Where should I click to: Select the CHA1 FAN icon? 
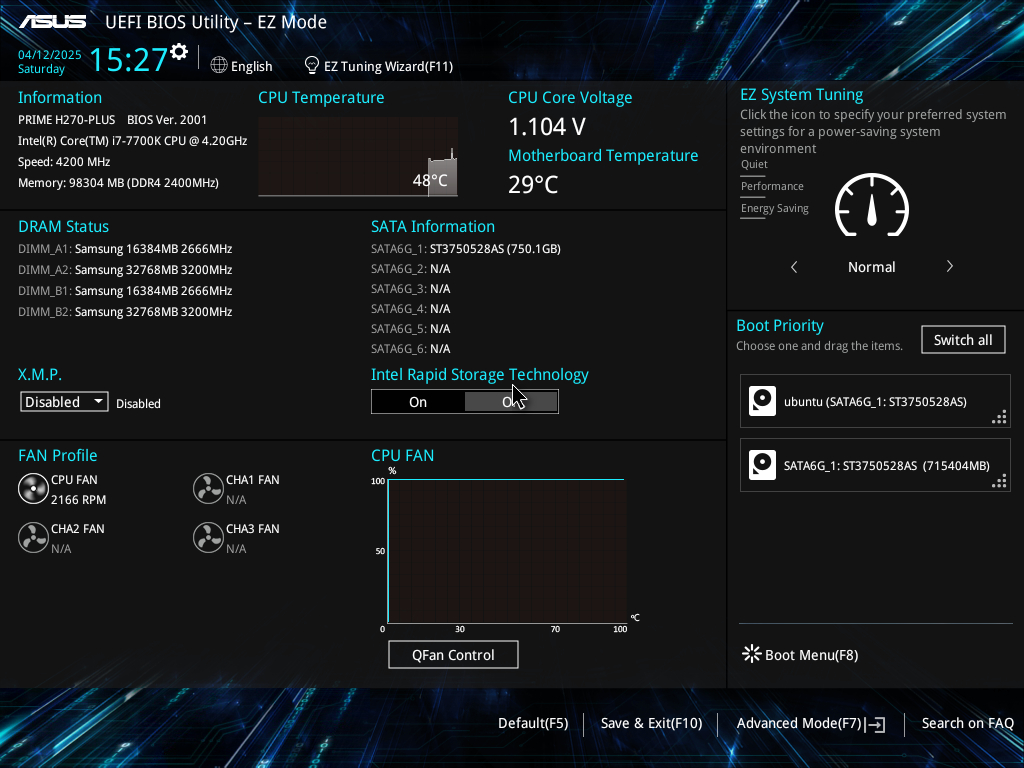208,488
